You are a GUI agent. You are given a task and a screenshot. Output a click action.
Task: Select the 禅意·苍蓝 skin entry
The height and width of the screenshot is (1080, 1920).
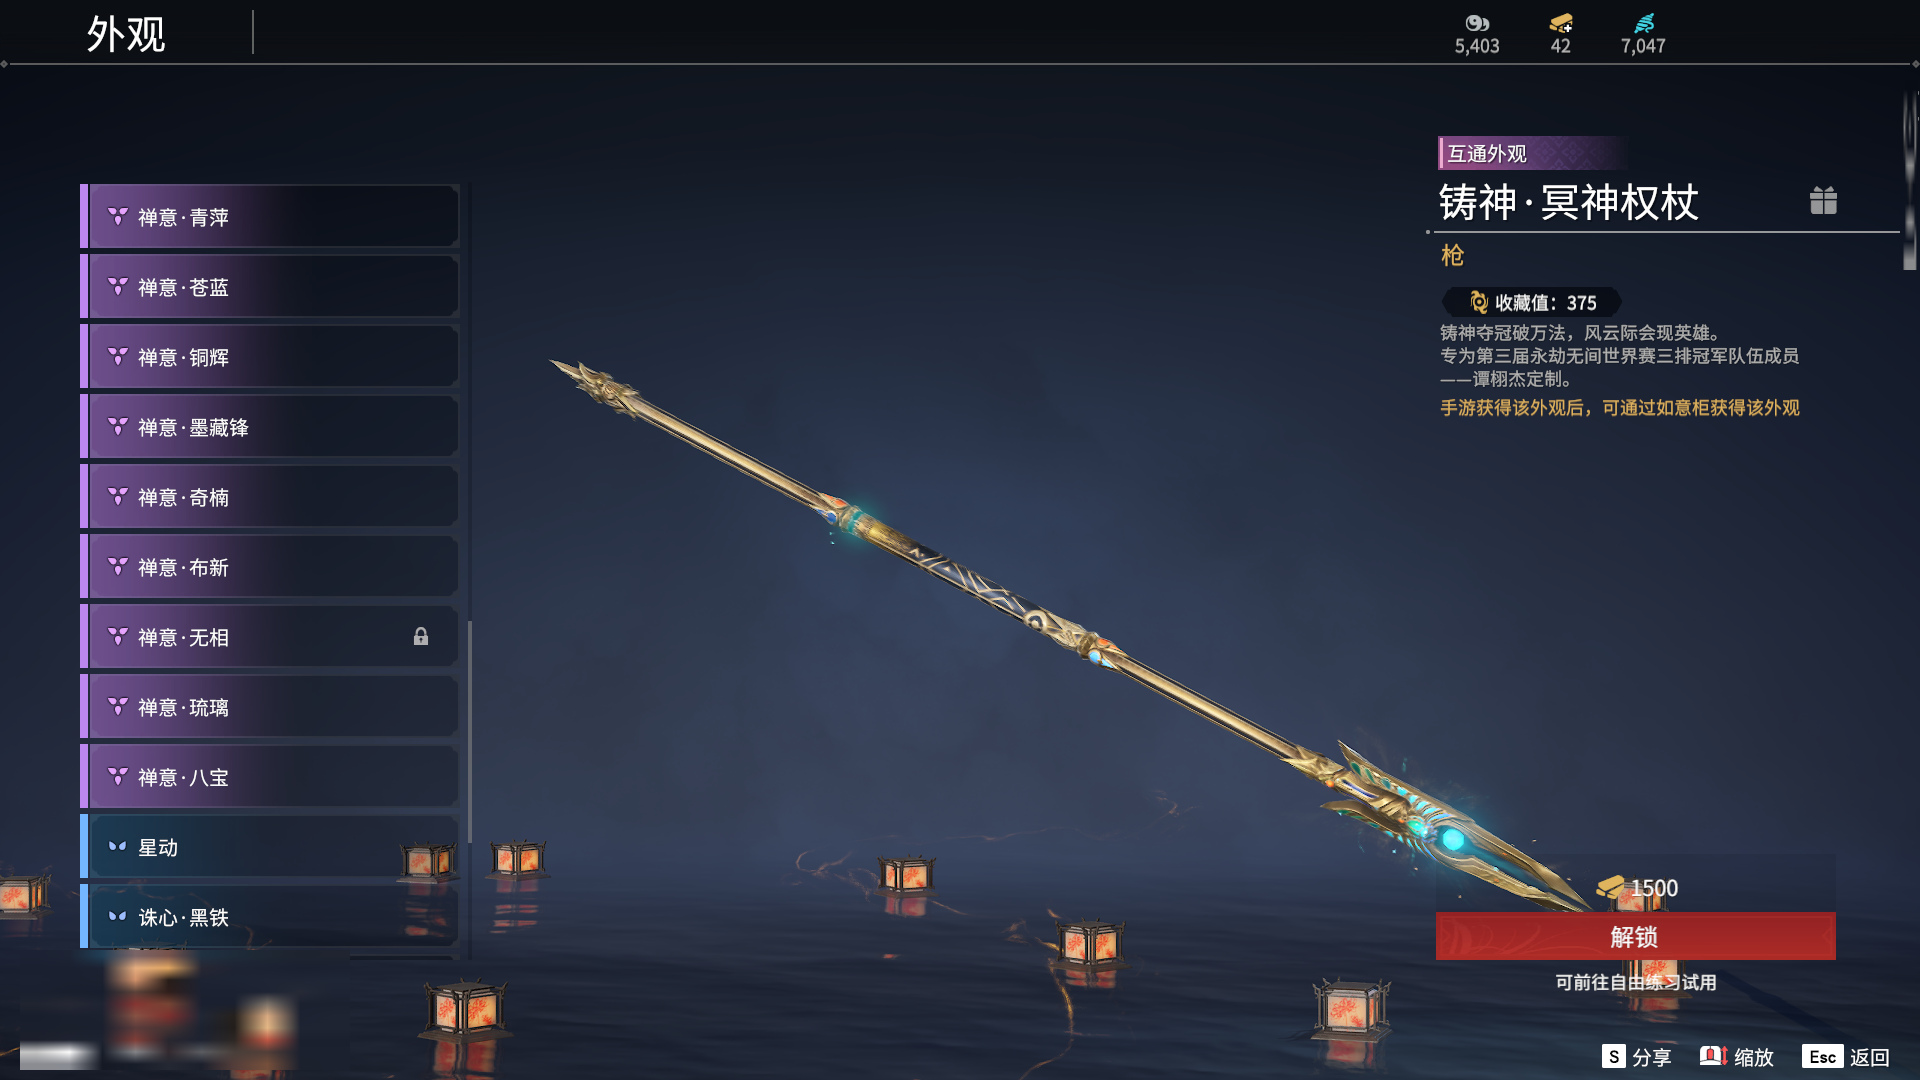tap(270, 287)
